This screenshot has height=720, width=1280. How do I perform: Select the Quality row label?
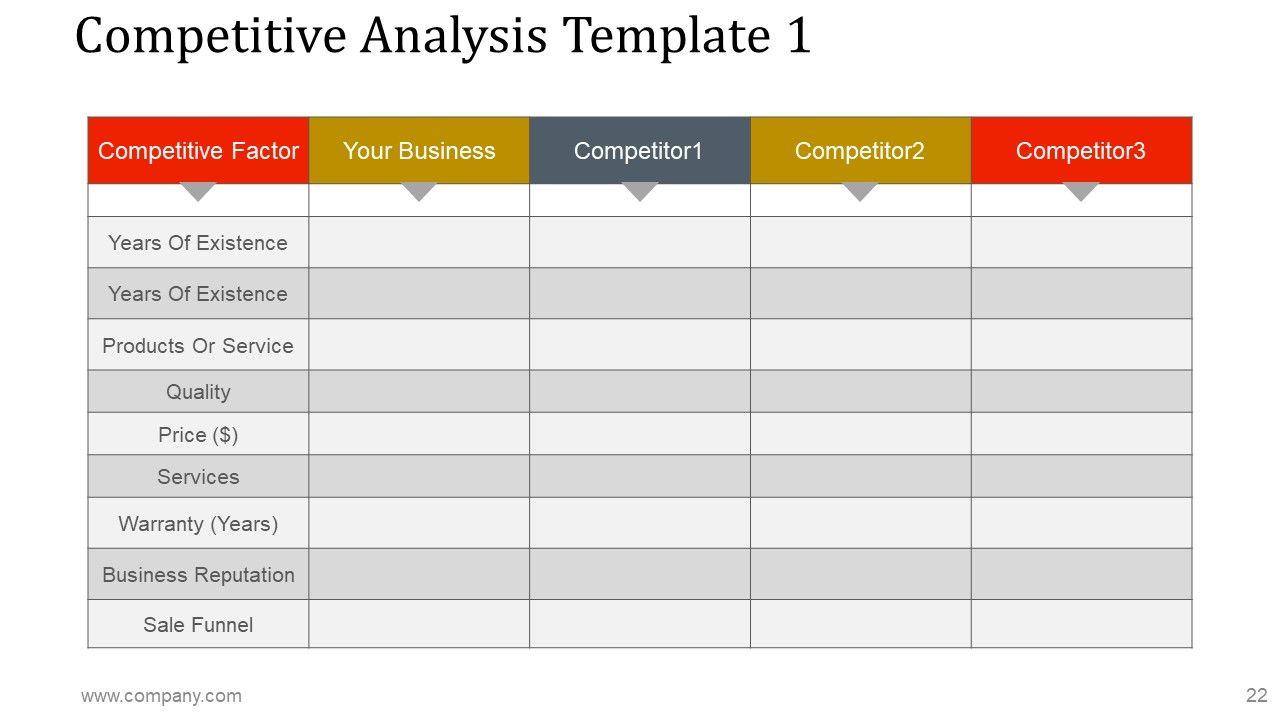click(198, 392)
